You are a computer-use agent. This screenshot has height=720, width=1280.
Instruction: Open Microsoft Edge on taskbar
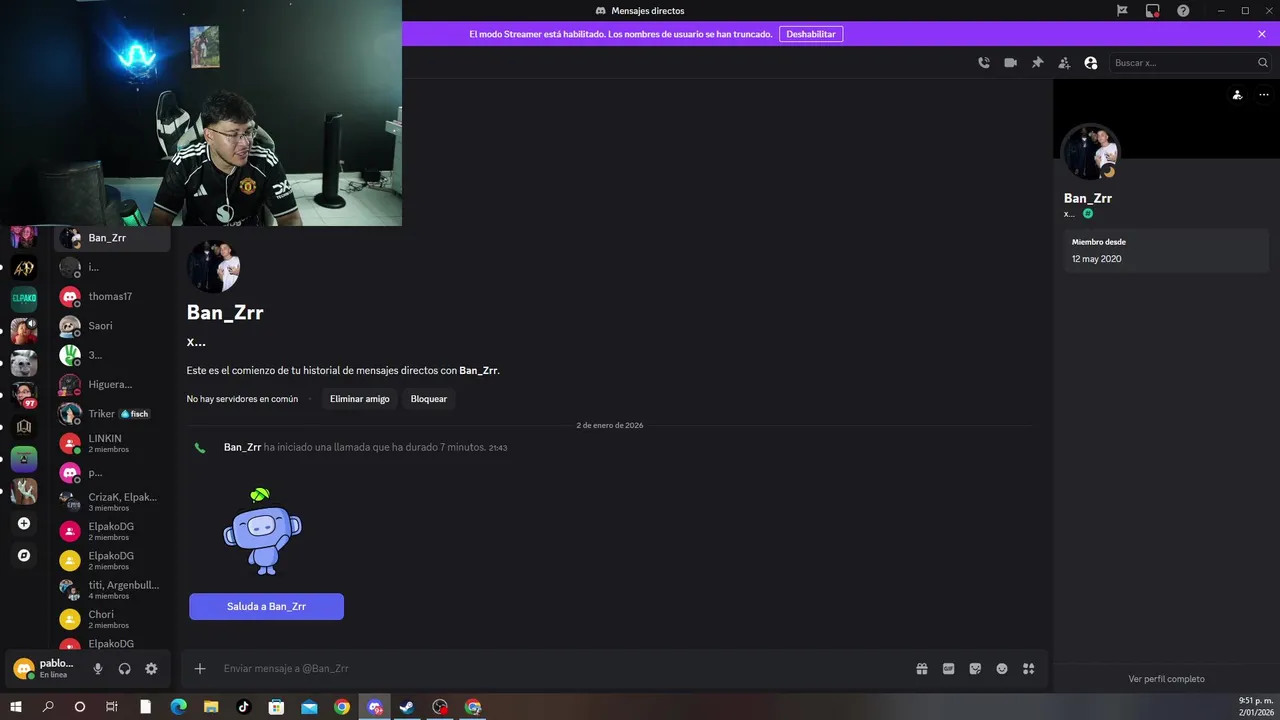[x=178, y=707]
